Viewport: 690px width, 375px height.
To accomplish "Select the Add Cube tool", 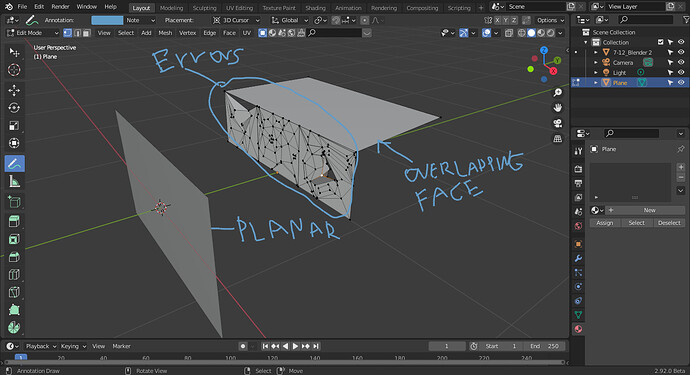I will 14,202.
